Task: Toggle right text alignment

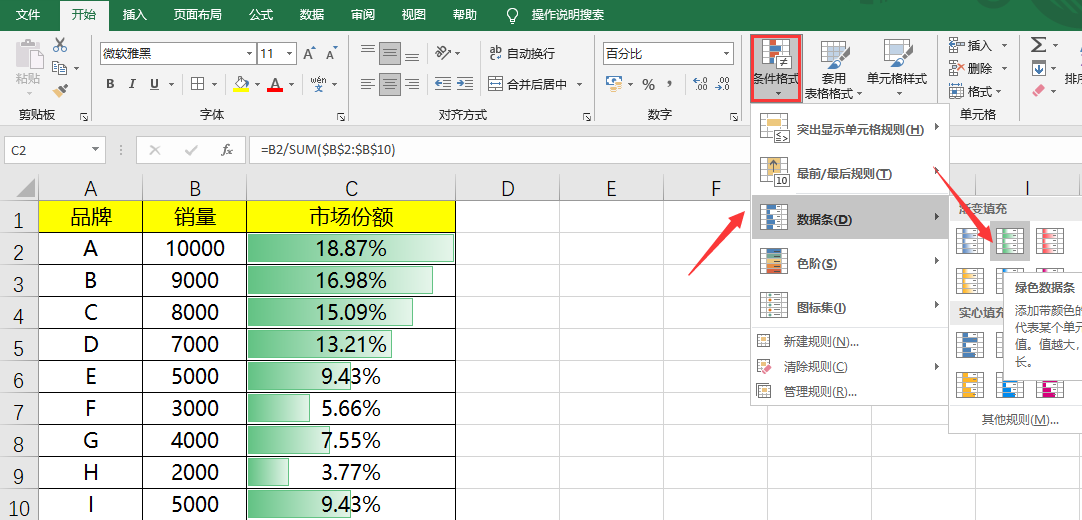Action: [x=412, y=84]
